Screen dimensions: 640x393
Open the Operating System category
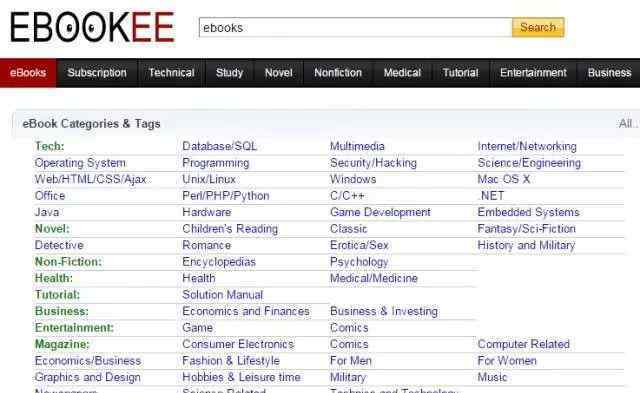pyautogui.click(x=80, y=163)
